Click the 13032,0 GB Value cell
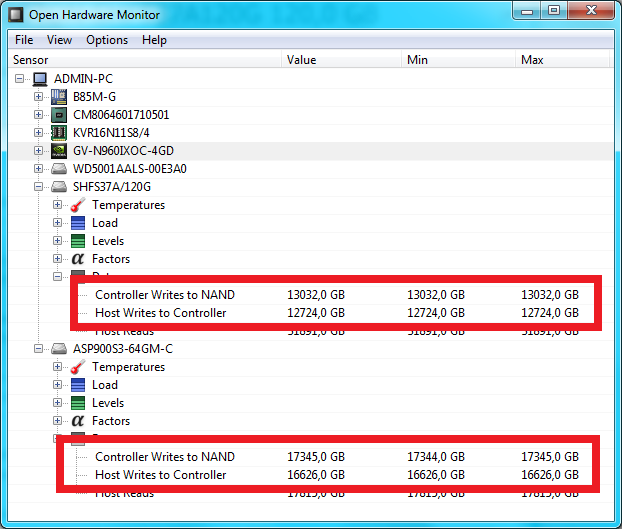Viewport: 622px width, 529px height. 316,295
